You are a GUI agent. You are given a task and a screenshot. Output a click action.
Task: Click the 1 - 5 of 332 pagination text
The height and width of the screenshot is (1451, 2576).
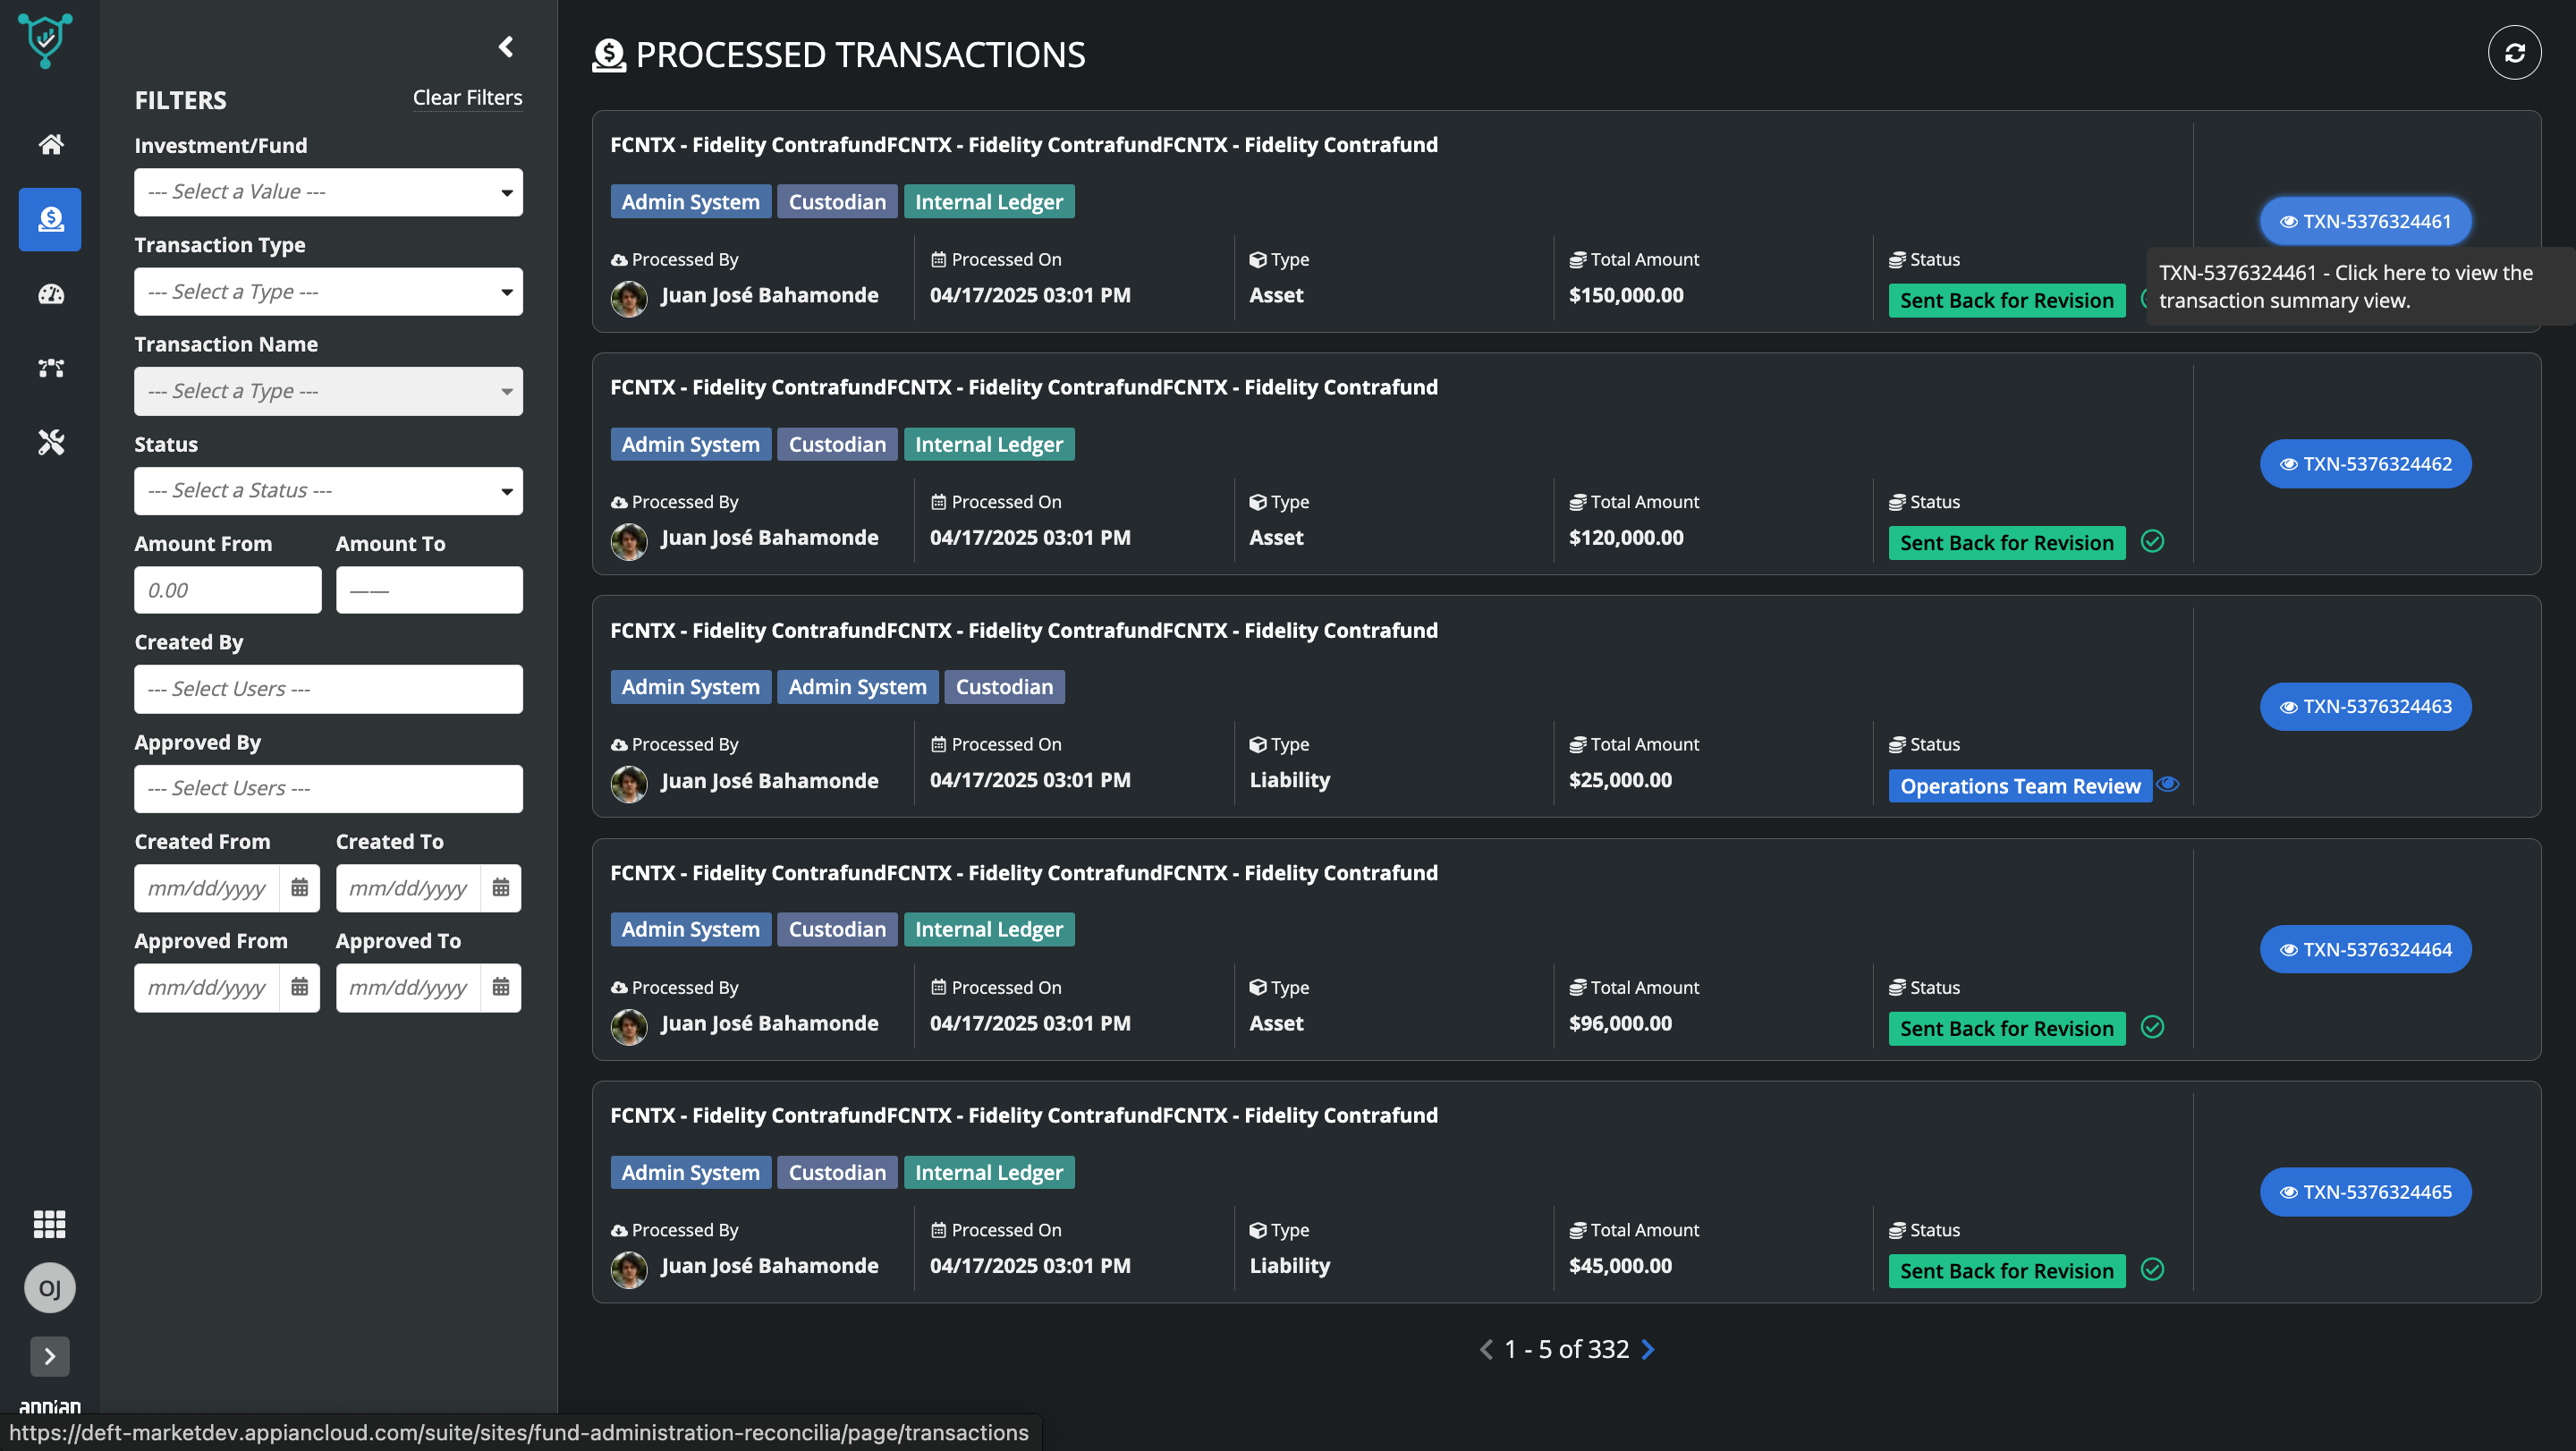coord(1566,1350)
